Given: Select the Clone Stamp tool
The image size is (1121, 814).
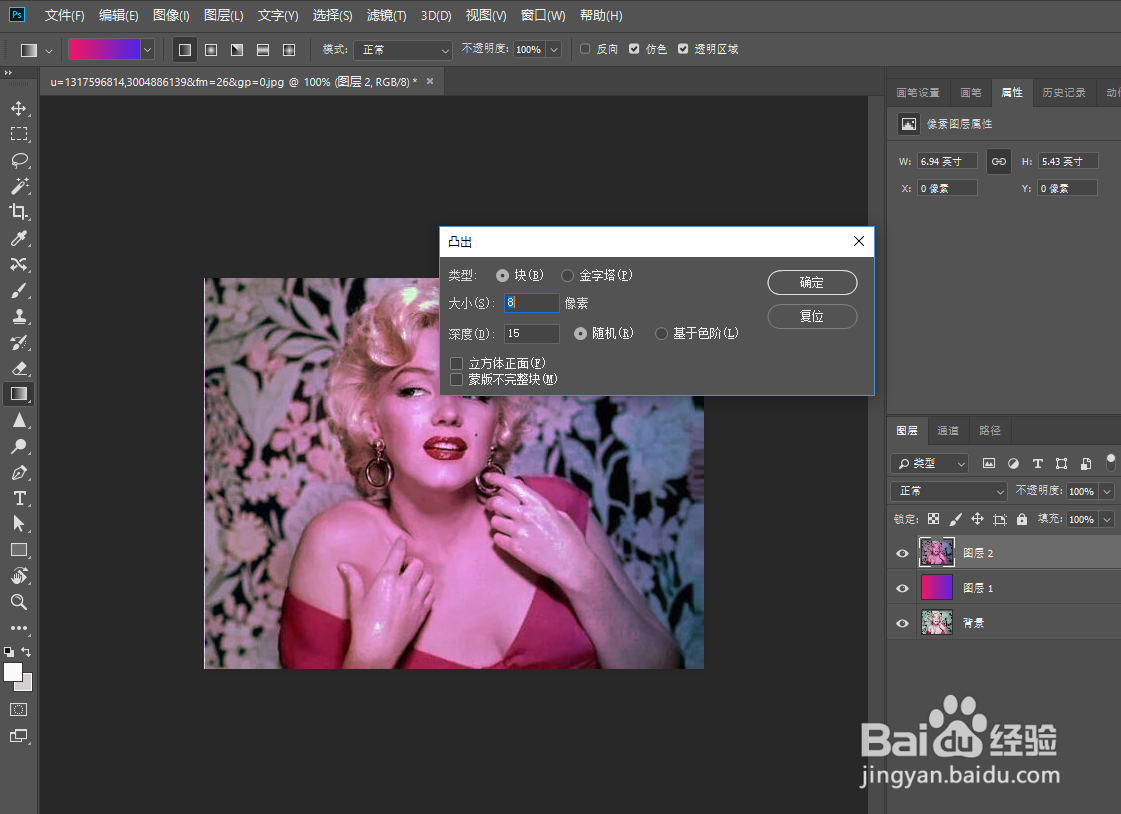Looking at the screenshot, I should point(19,317).
